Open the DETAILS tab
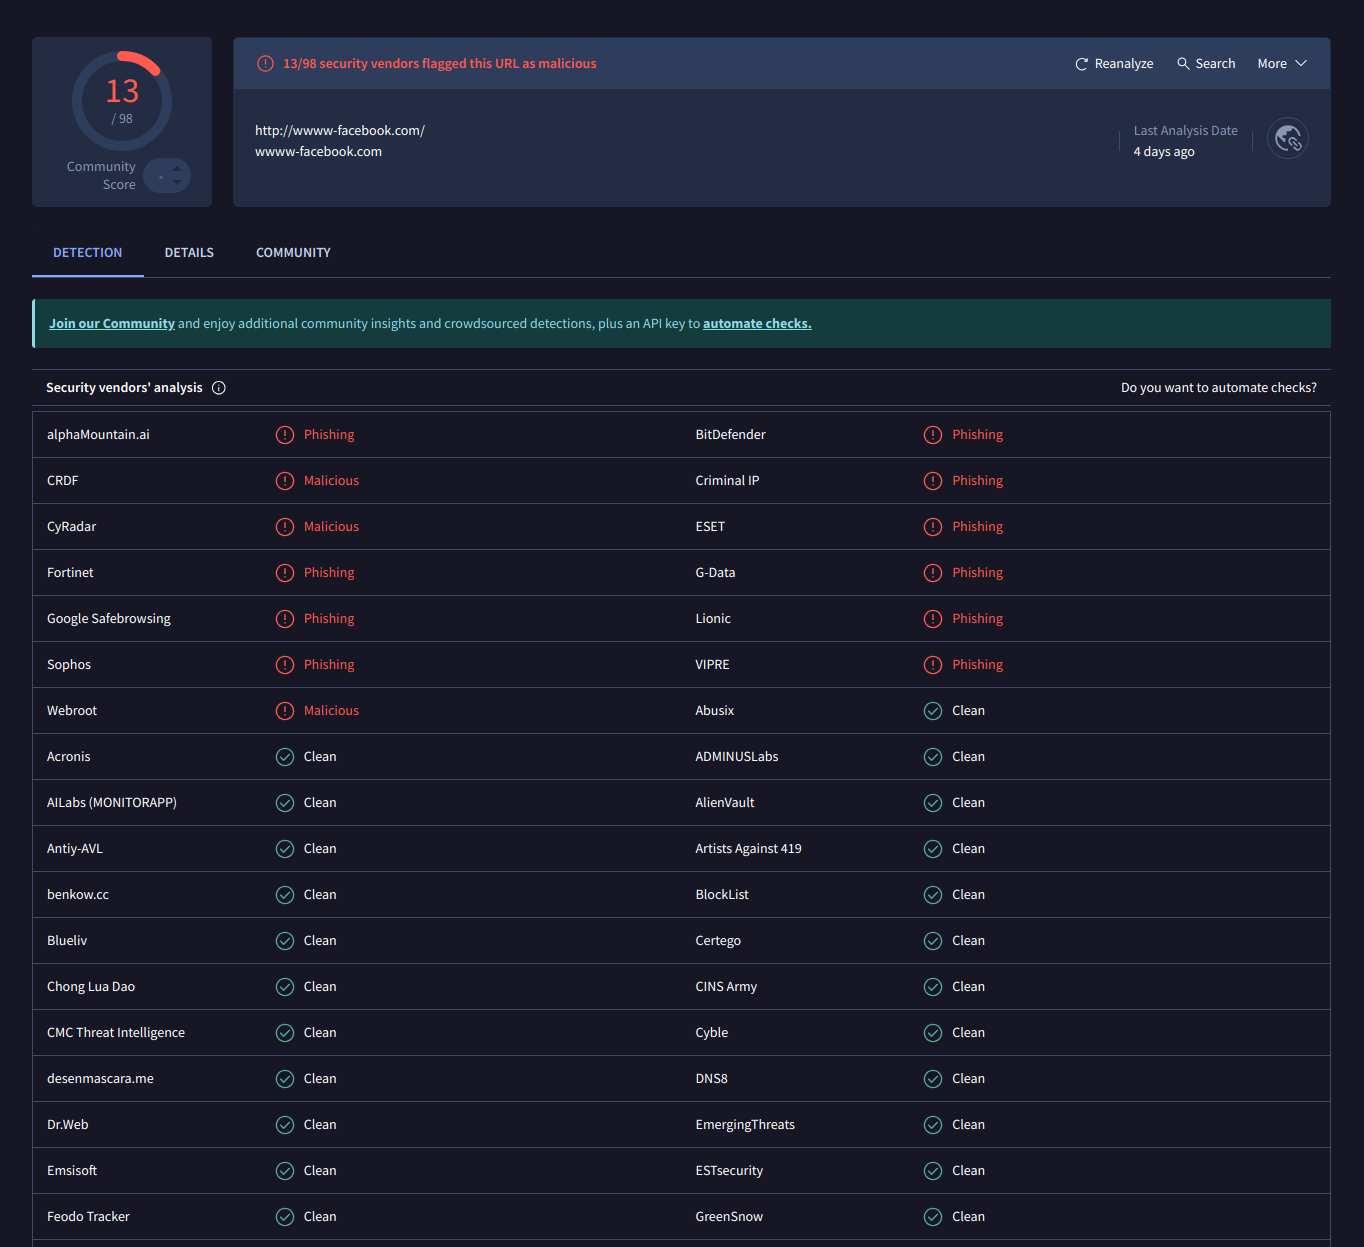The height and width of the screenshot is (1247, 1364). coord(189,253)
